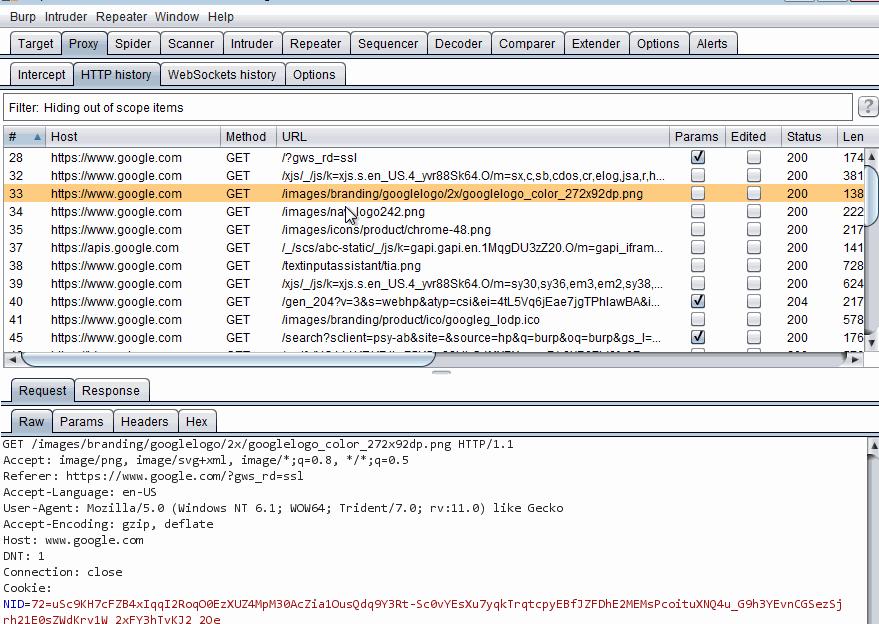This screenshot has width=879, height=624.
Task: Open the filter help question mark icon
Action: [x=868, y=108]
